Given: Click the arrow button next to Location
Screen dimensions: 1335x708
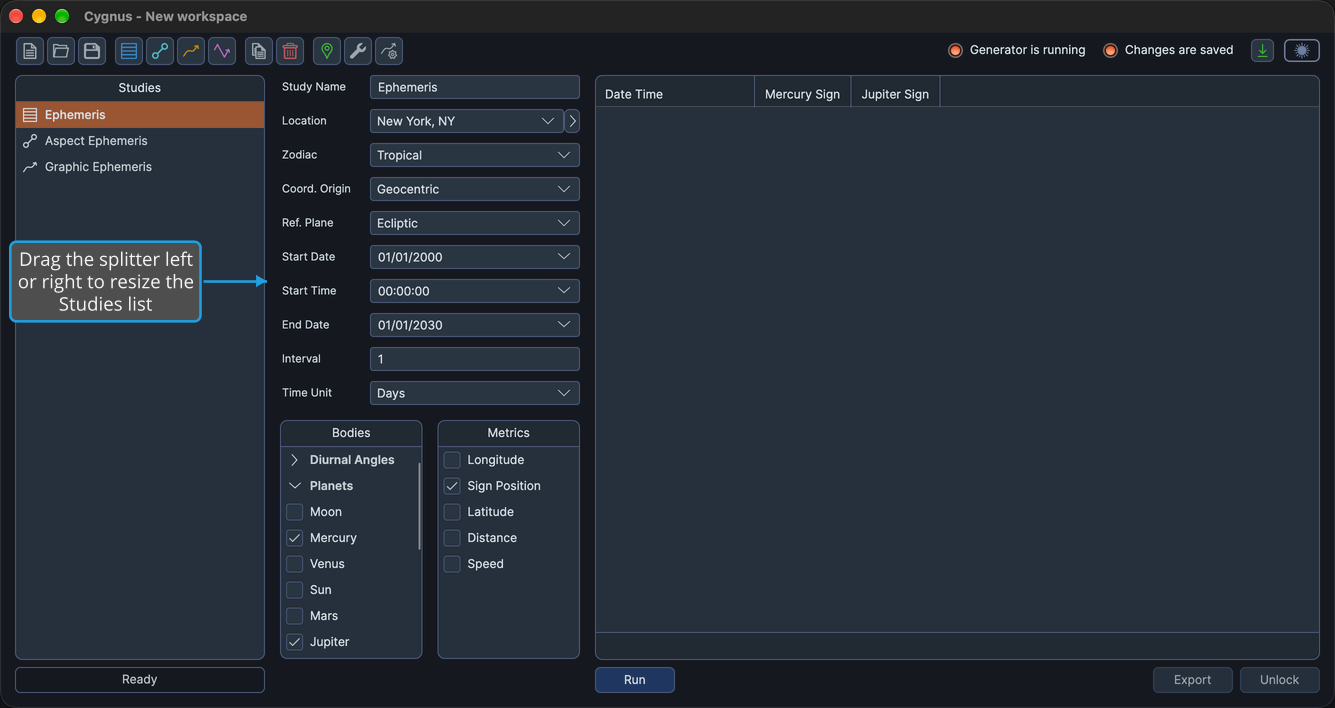Looking at the screenshot, I should (x=572, y=121).
